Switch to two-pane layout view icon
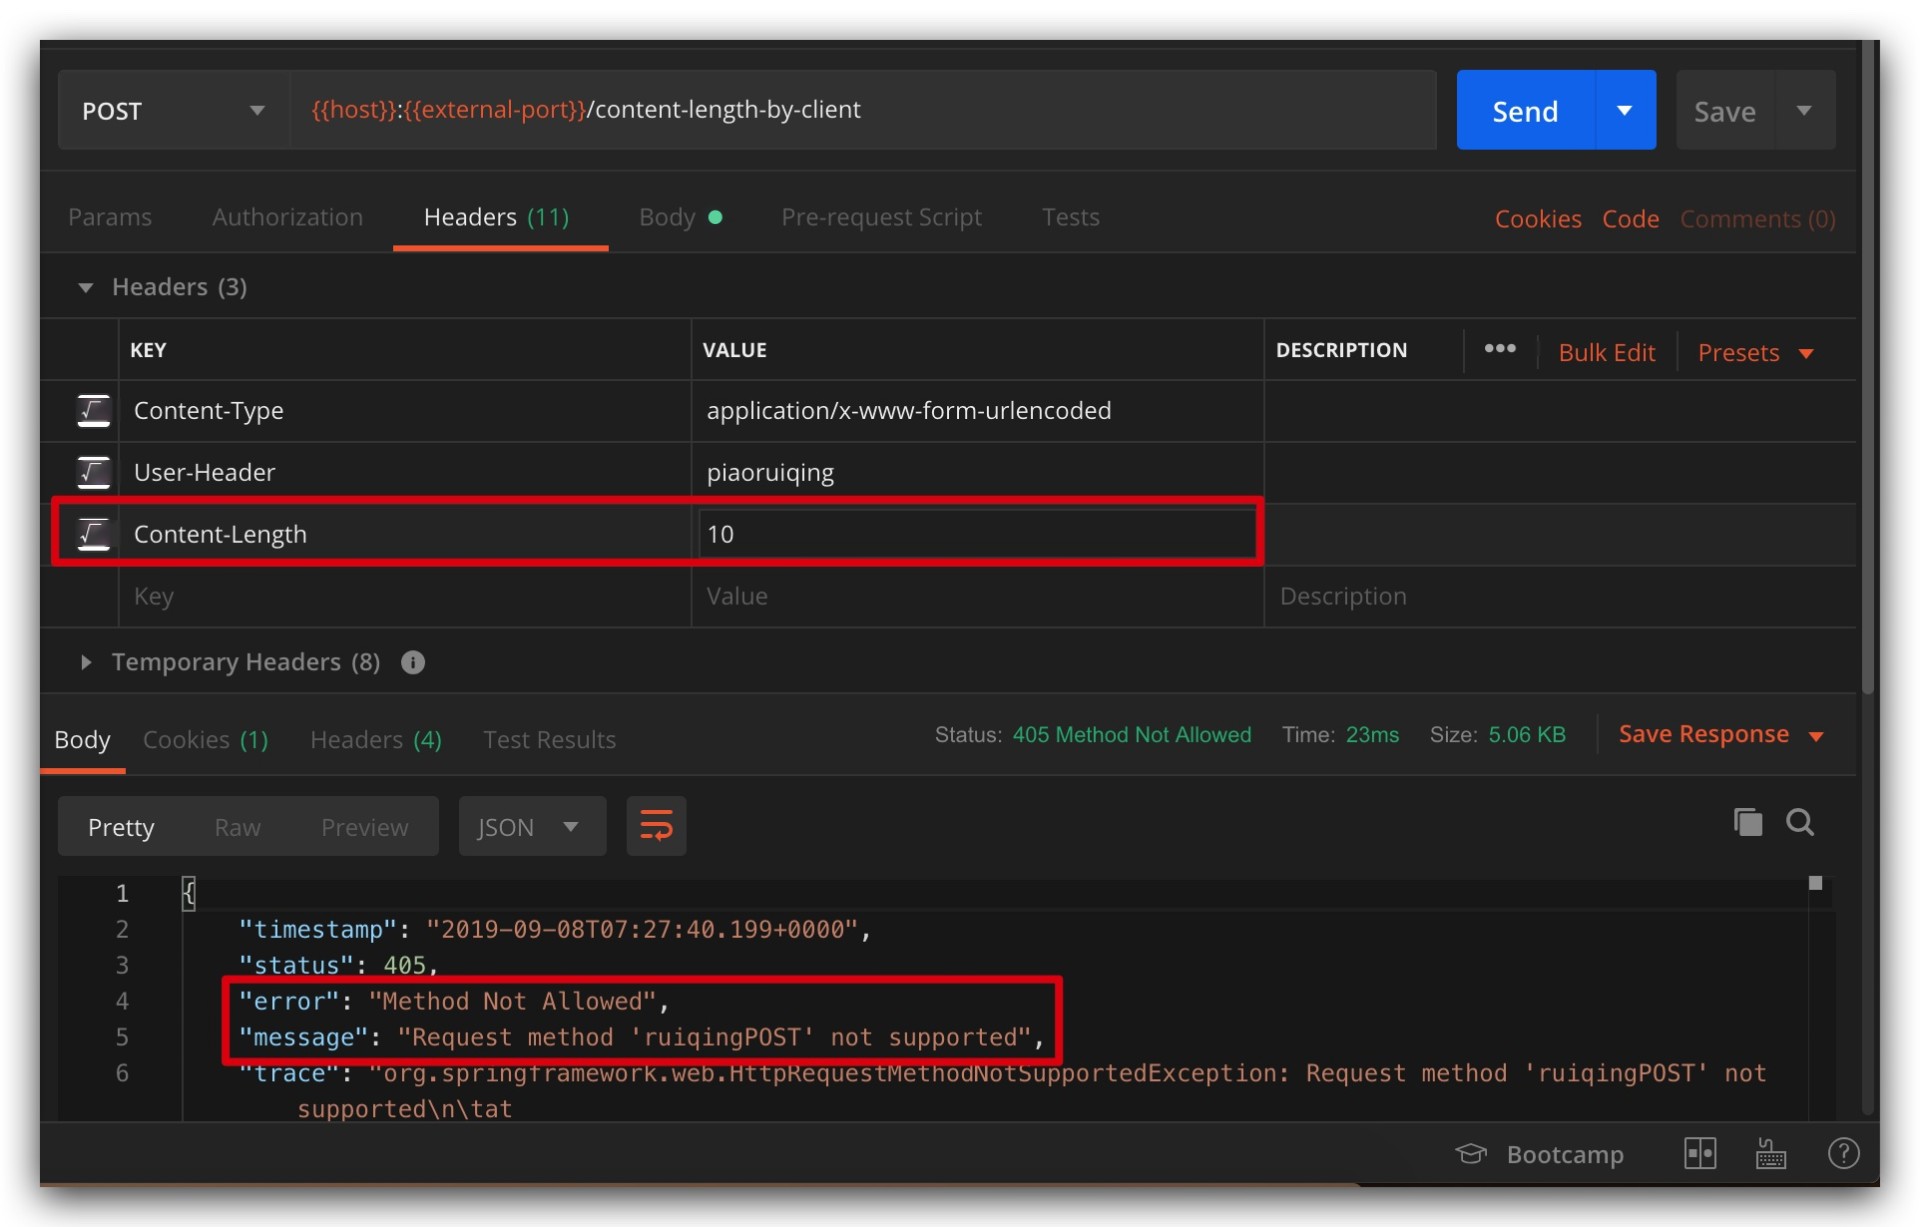 coord(1700,1154)
